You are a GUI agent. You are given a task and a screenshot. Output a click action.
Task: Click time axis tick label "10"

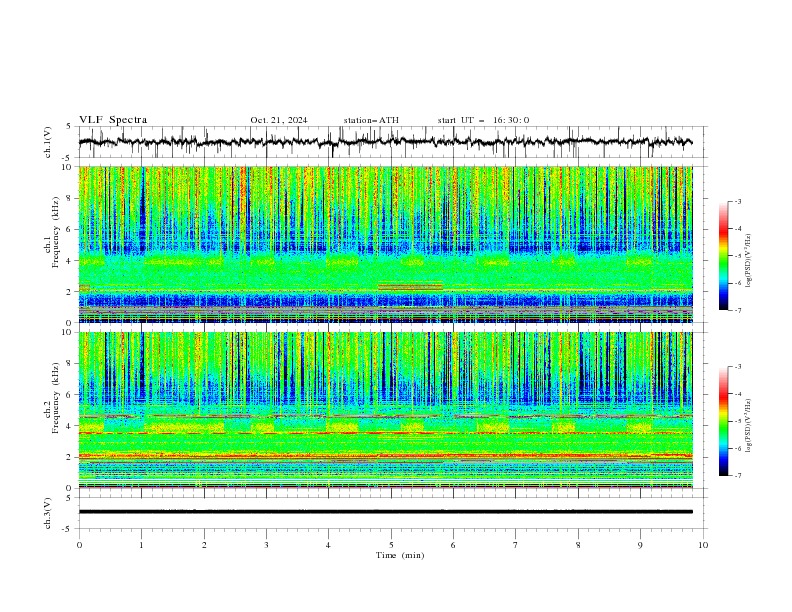coord(703,545)
